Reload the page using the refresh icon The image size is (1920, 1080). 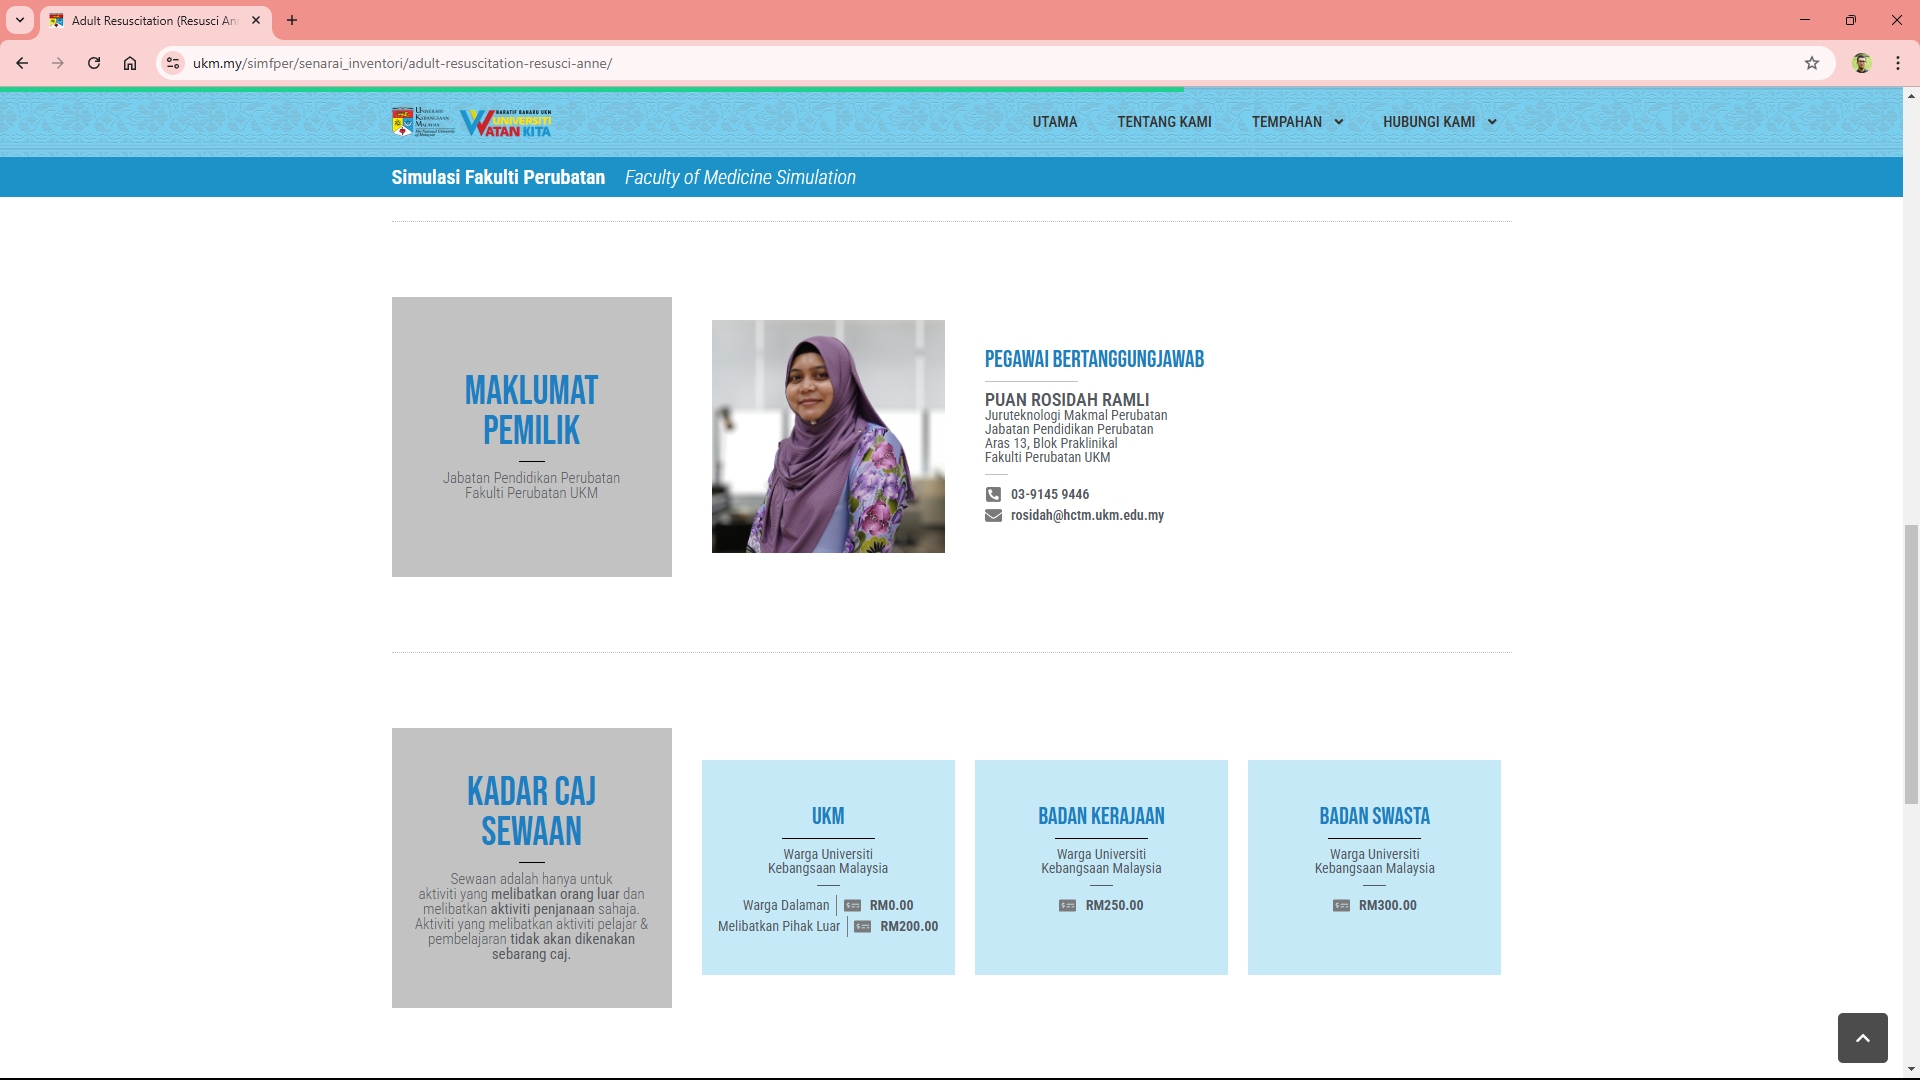94,63
